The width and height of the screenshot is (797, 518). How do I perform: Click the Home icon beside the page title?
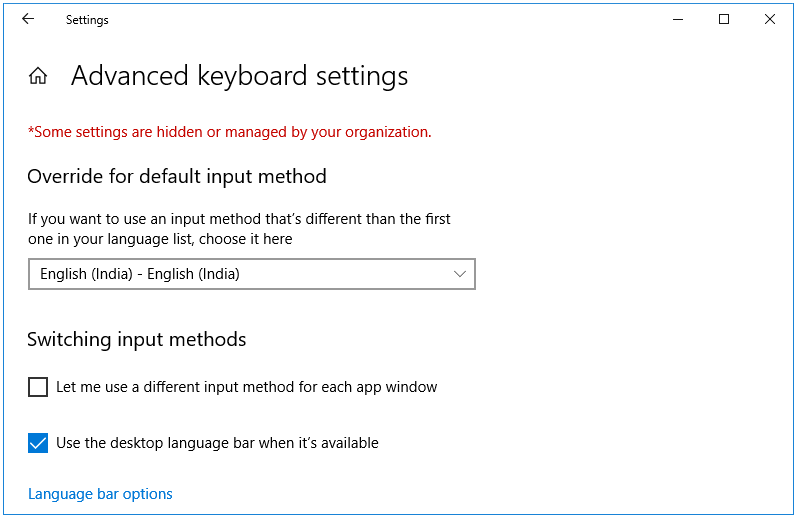[x=38, y=76]
